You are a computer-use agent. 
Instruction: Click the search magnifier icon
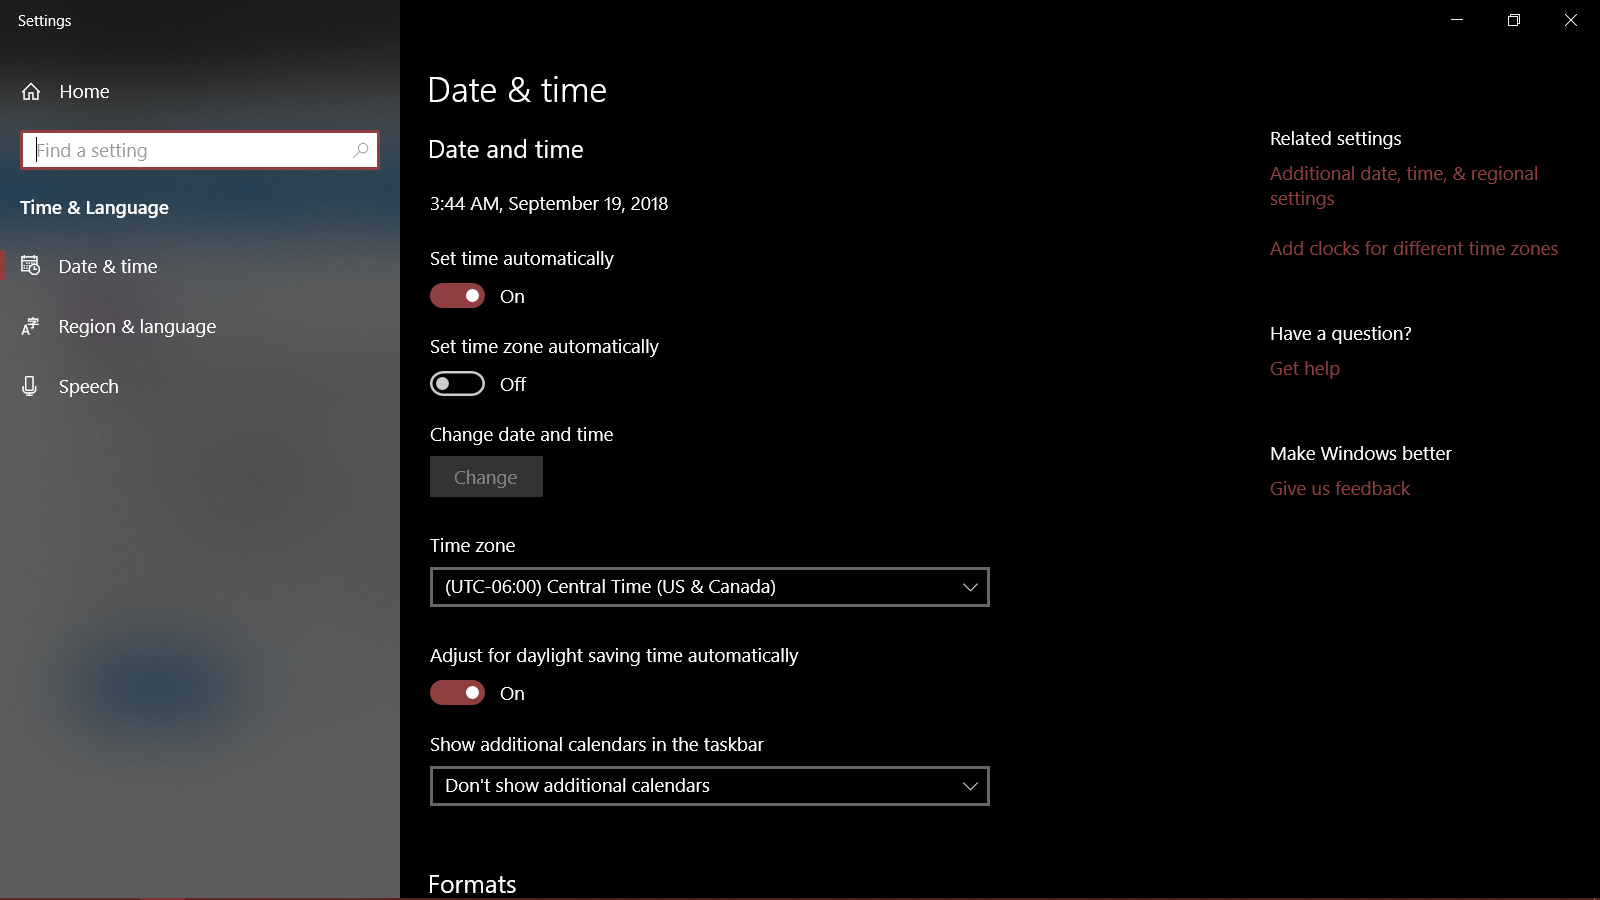361,150
